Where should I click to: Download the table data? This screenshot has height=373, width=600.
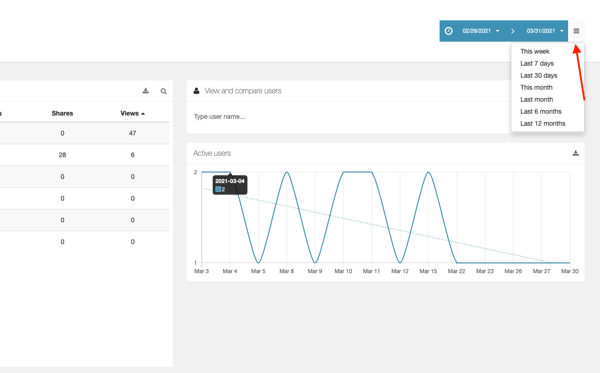[145, 91]
